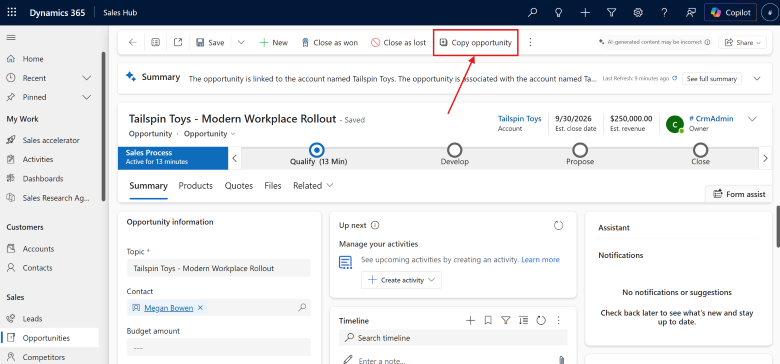Screen dimensions: 780x364
Task: Click the Help question mark icon
Action: [x=664, y=12]
